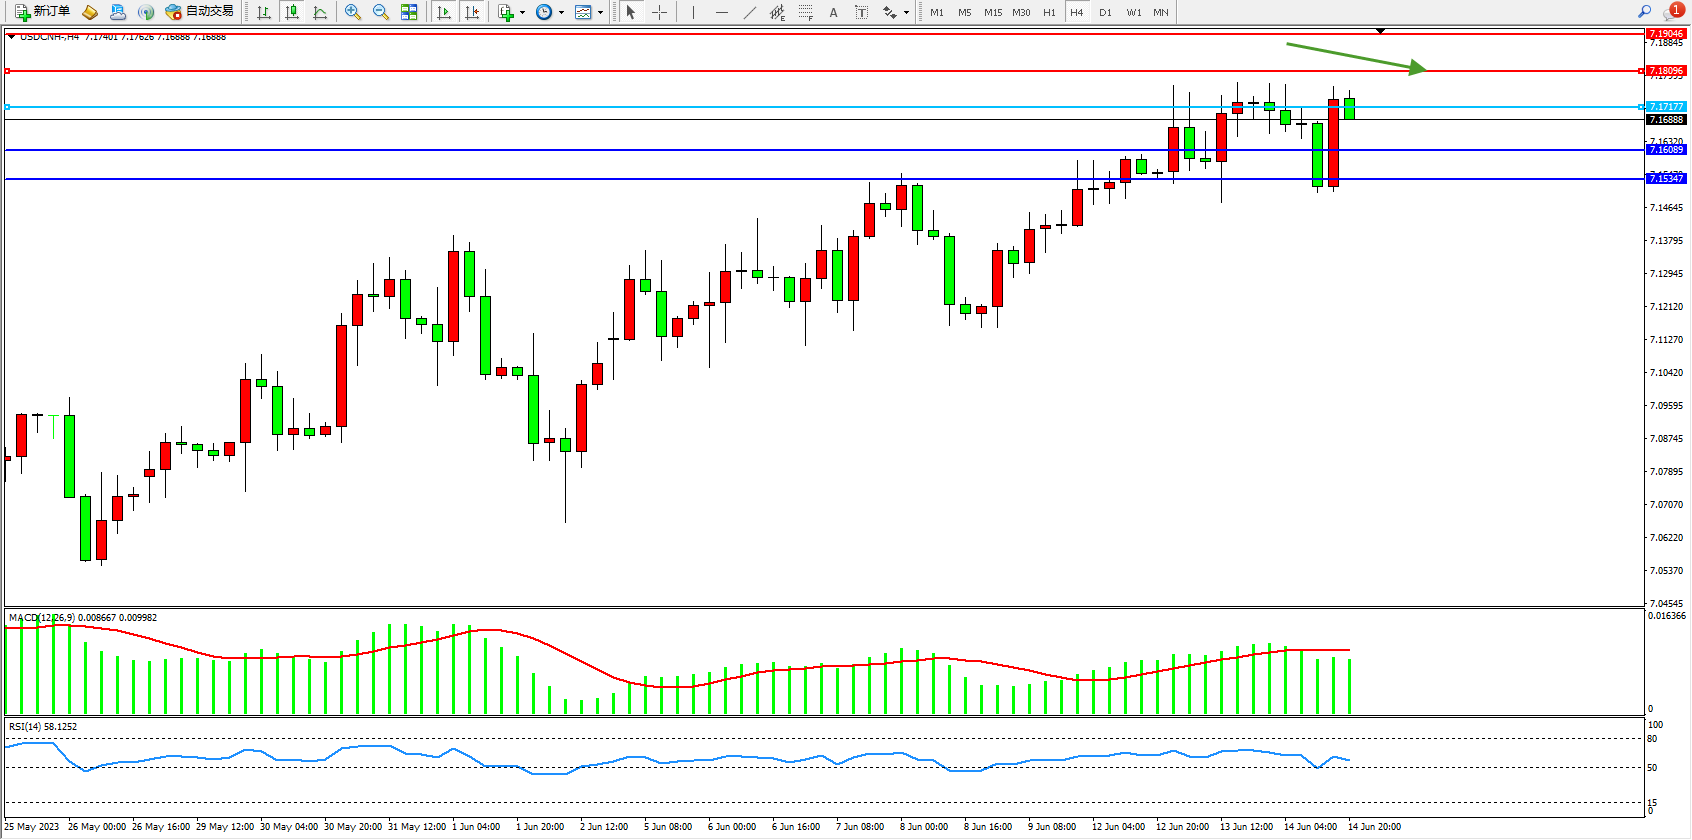Expand the chart templates dropdown arrow
The image size is (1692, 840).
600,13
